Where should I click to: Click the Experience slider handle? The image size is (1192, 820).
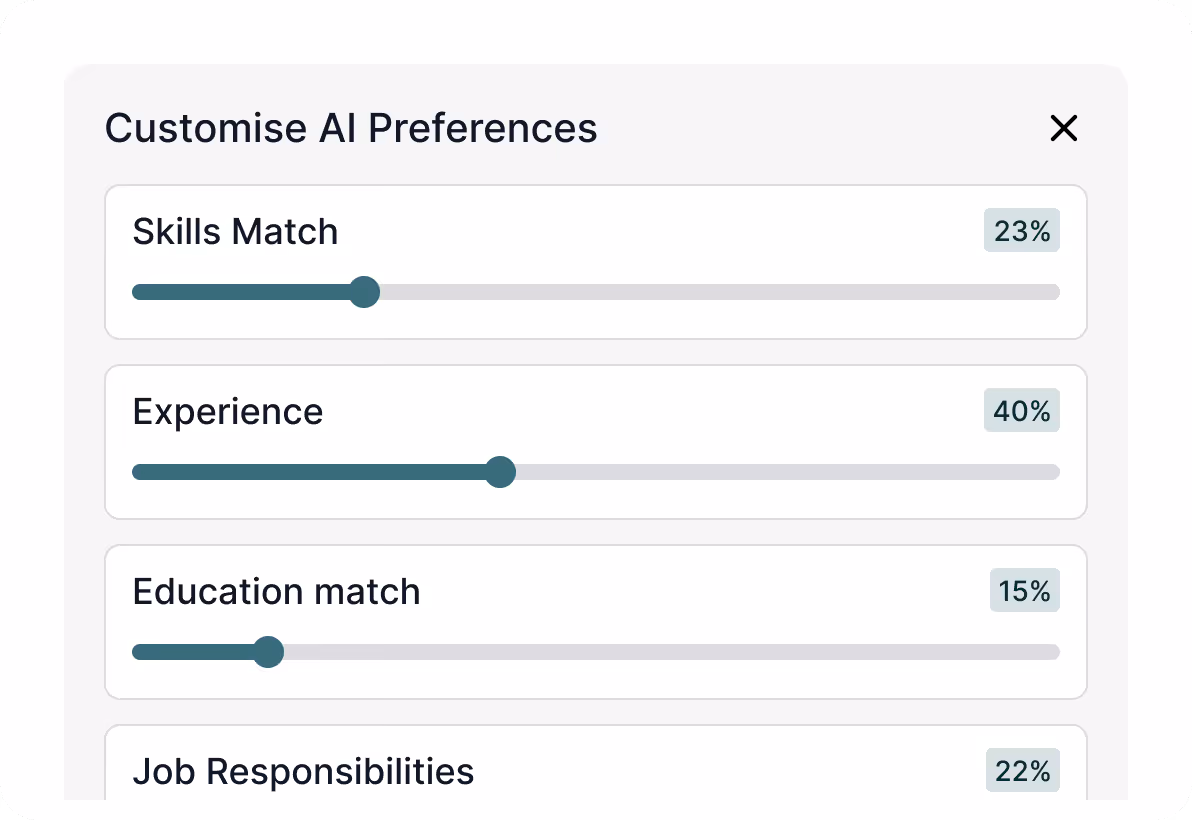[500, 472]
